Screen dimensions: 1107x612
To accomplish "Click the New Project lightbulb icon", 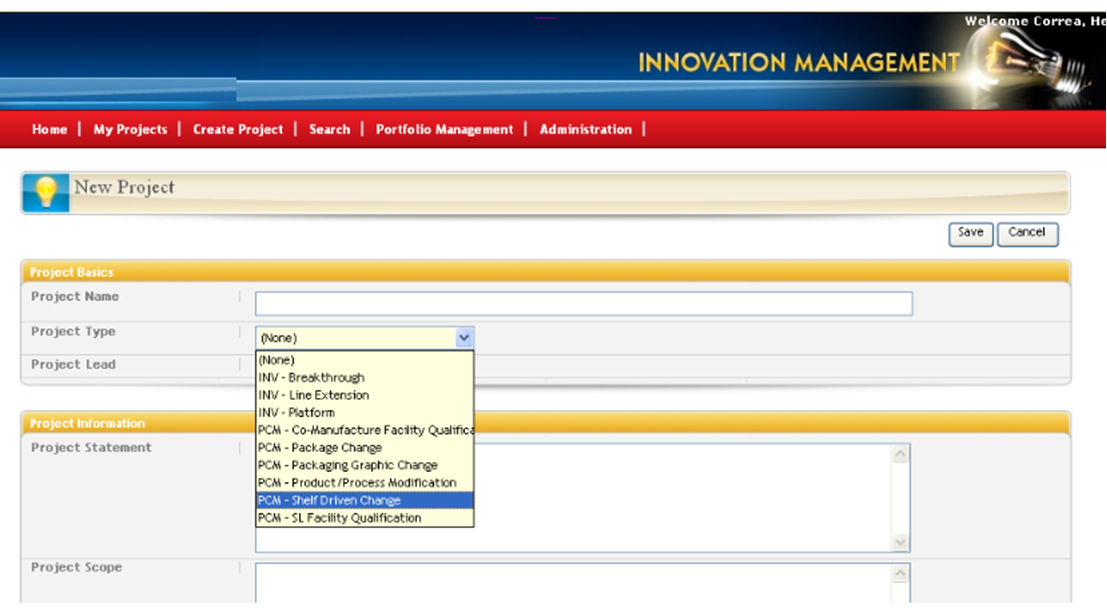I will pyautogui.click(x=45, y=192).
